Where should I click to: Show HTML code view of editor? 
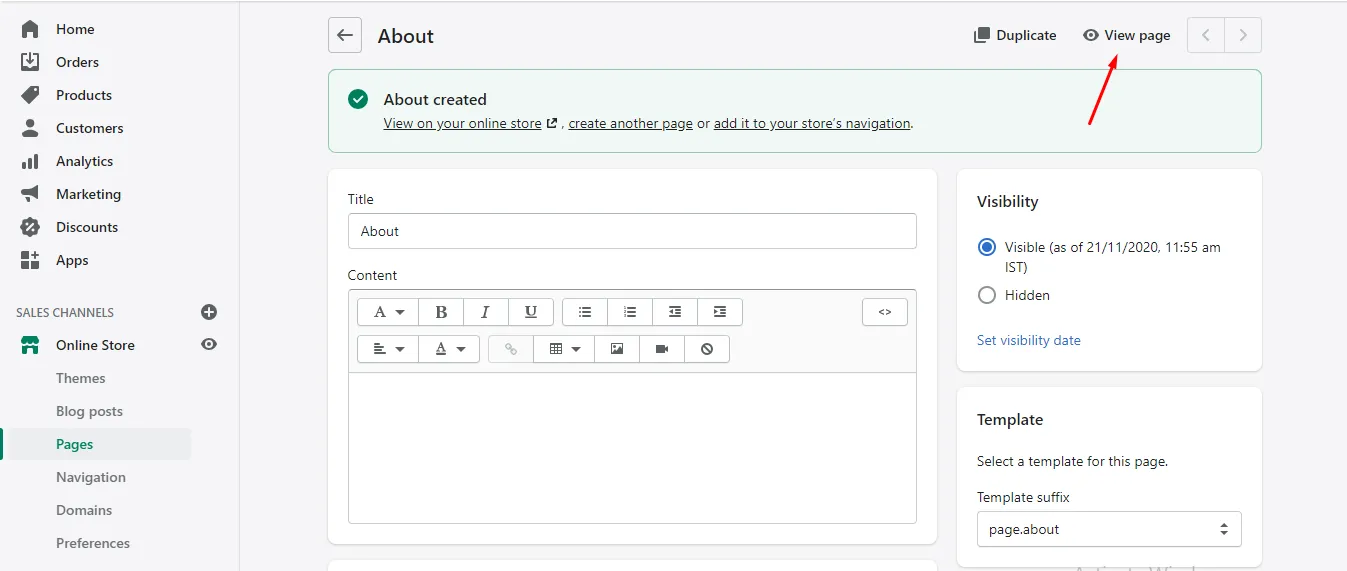(x=884, y=312)
